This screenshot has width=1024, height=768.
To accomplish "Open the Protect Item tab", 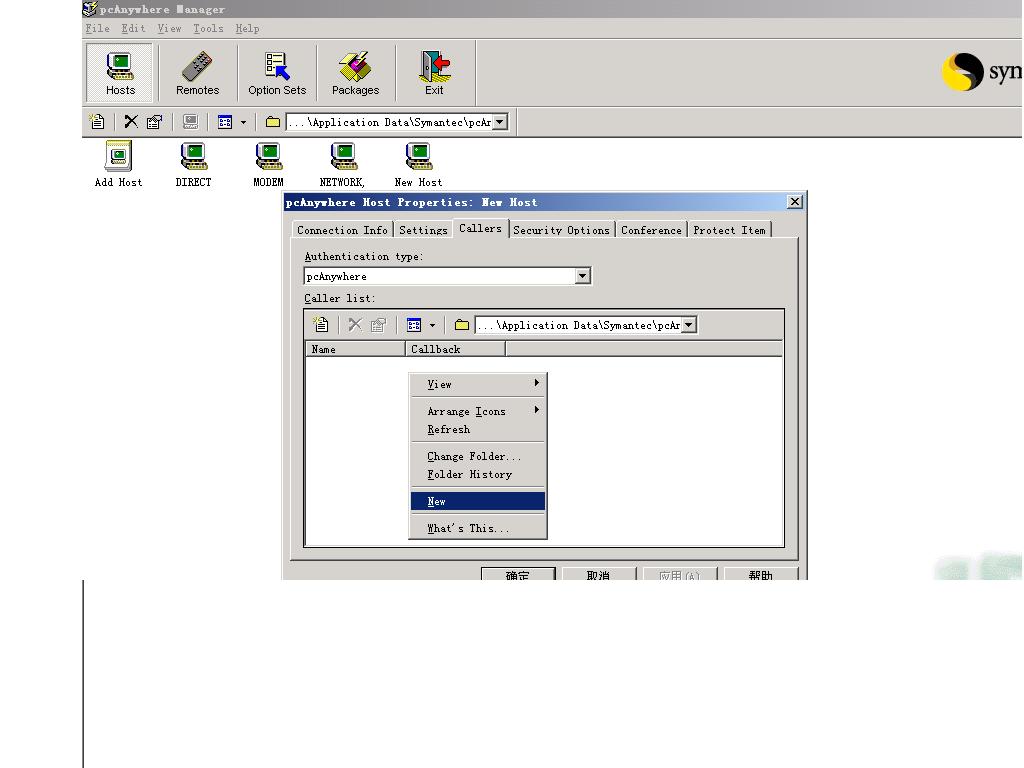I will [x=729, y=230].
